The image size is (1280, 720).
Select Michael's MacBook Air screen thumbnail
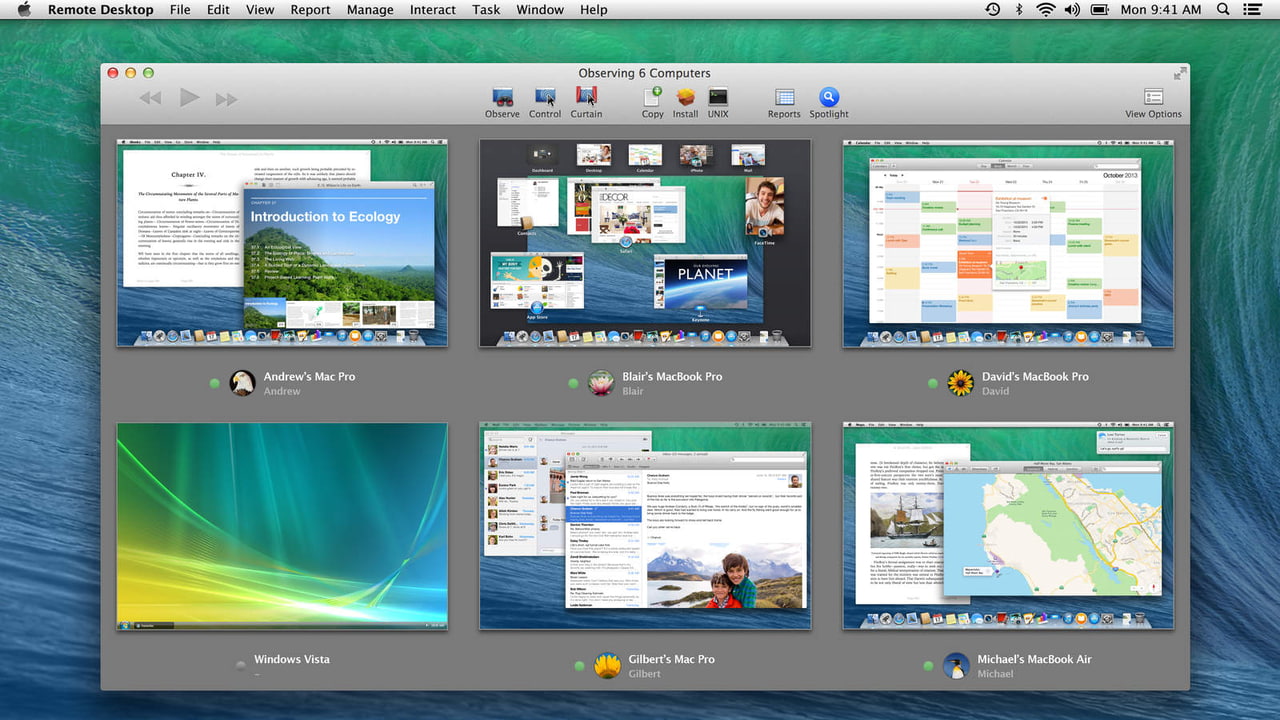[x=1008, y=526]
